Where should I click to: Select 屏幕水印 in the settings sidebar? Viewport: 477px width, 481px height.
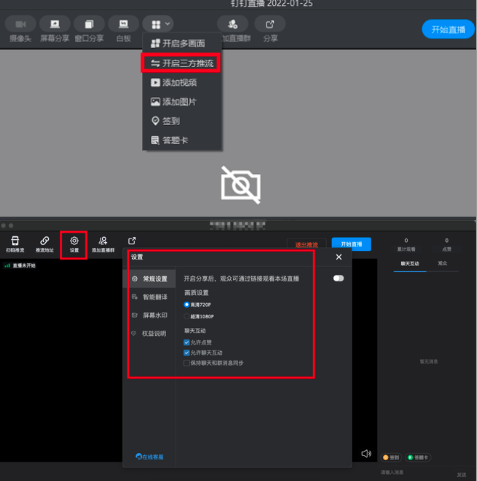point(149,315)
